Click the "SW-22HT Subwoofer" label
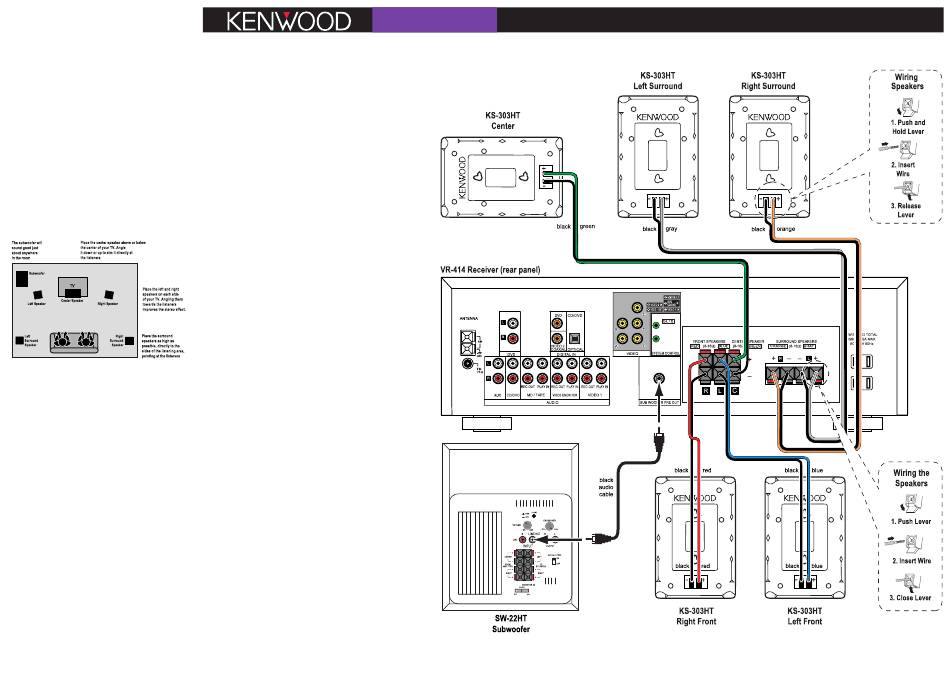950x675 pixels. [x=511, y=624]
